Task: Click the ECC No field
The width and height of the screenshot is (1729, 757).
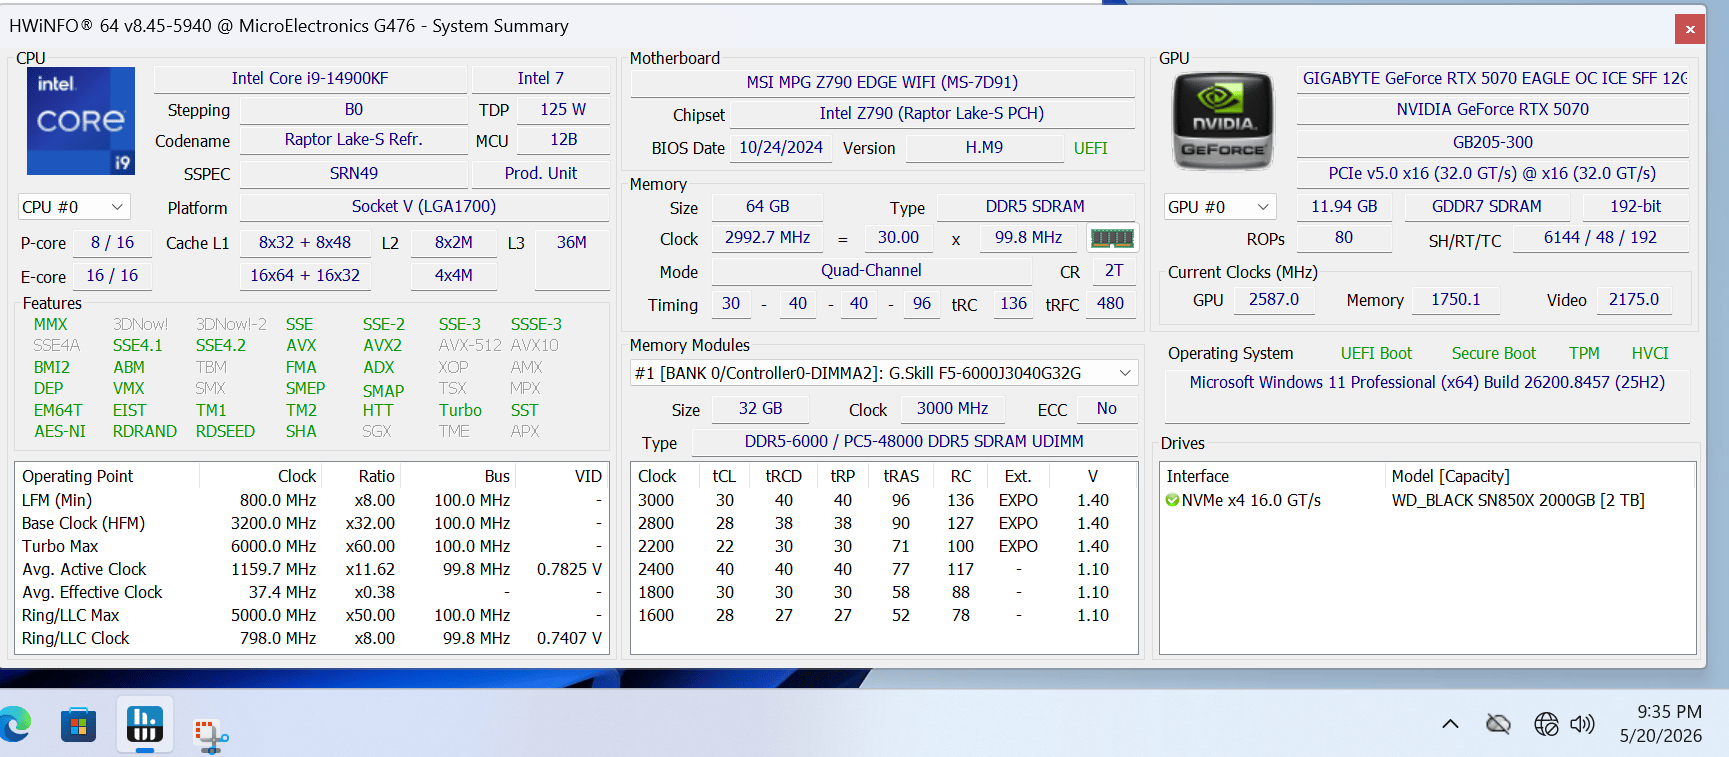Action: tap(1106, 408)
